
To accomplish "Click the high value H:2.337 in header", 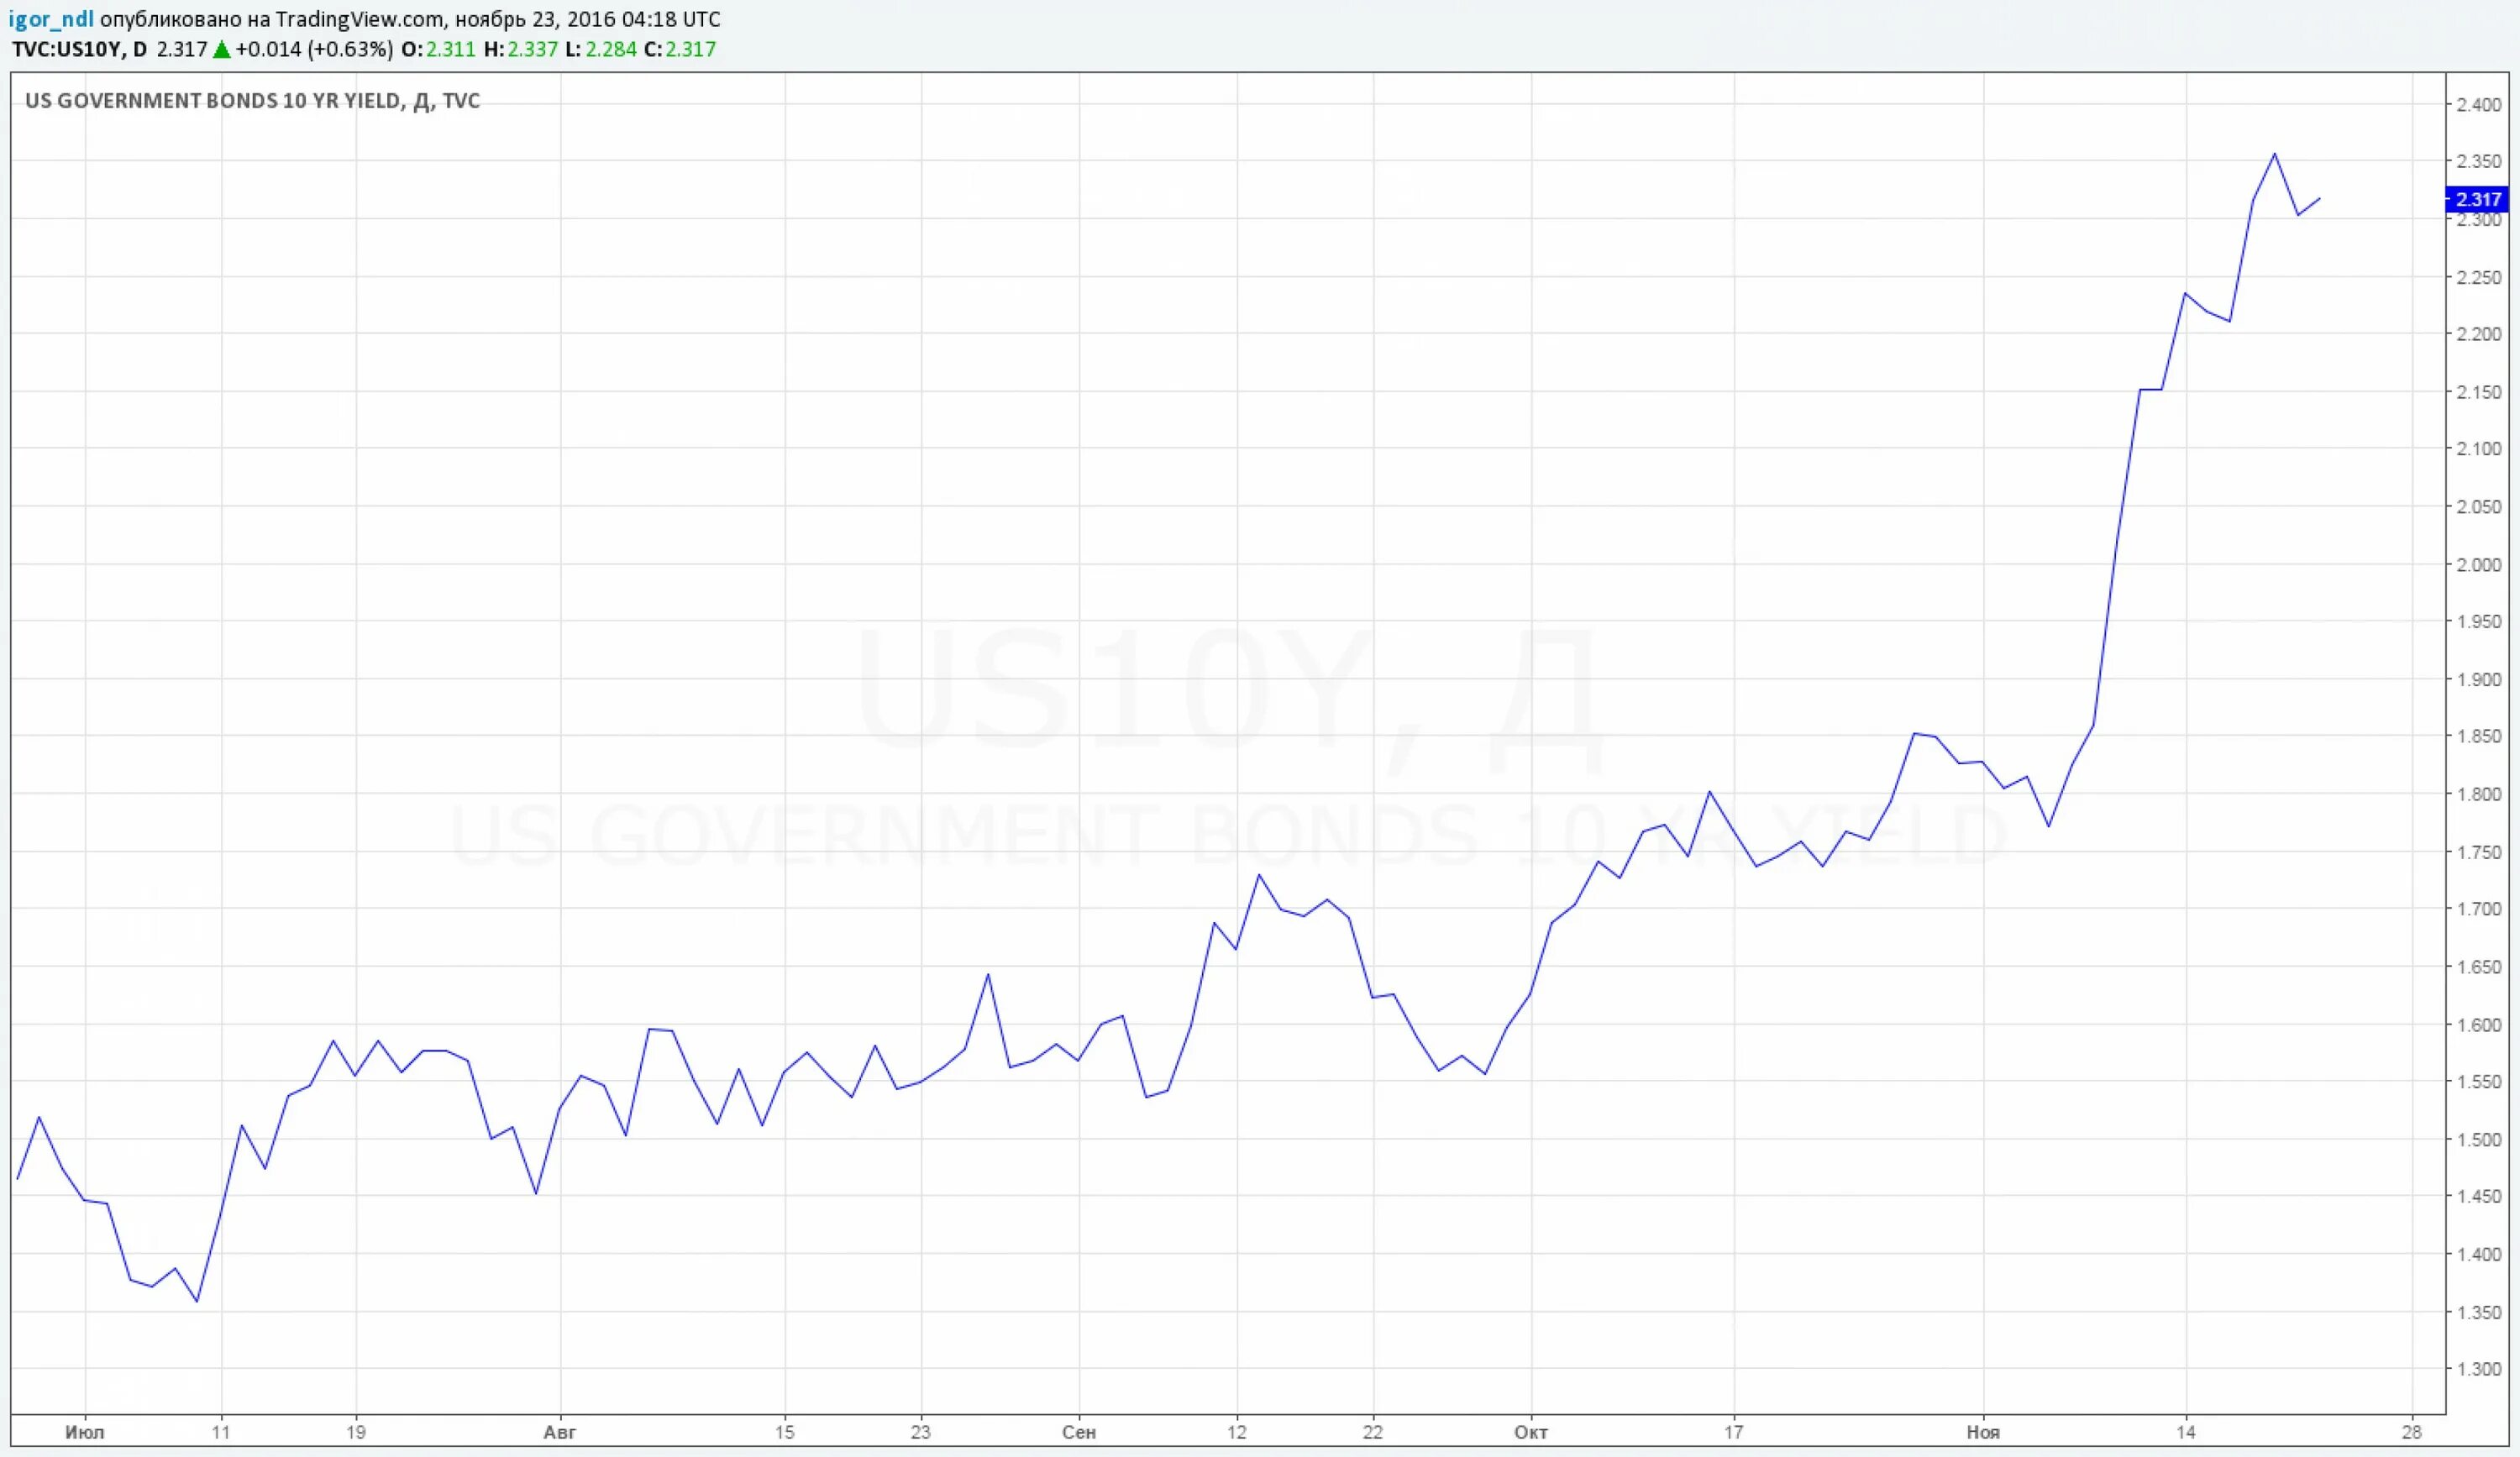I will click(520, 49).
